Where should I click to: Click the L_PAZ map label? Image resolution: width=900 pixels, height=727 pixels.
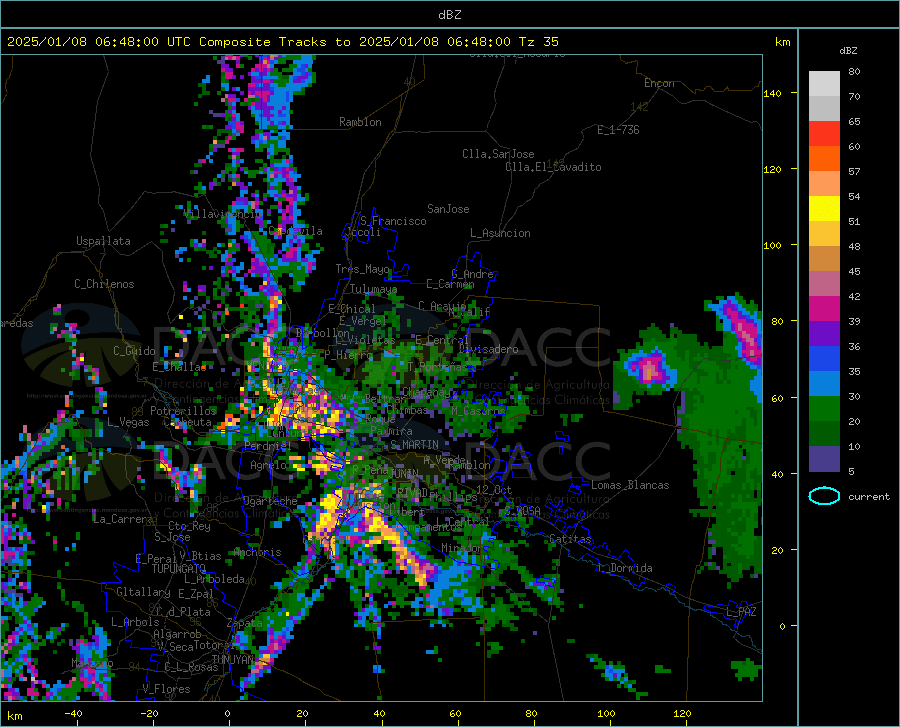(742, 612)
